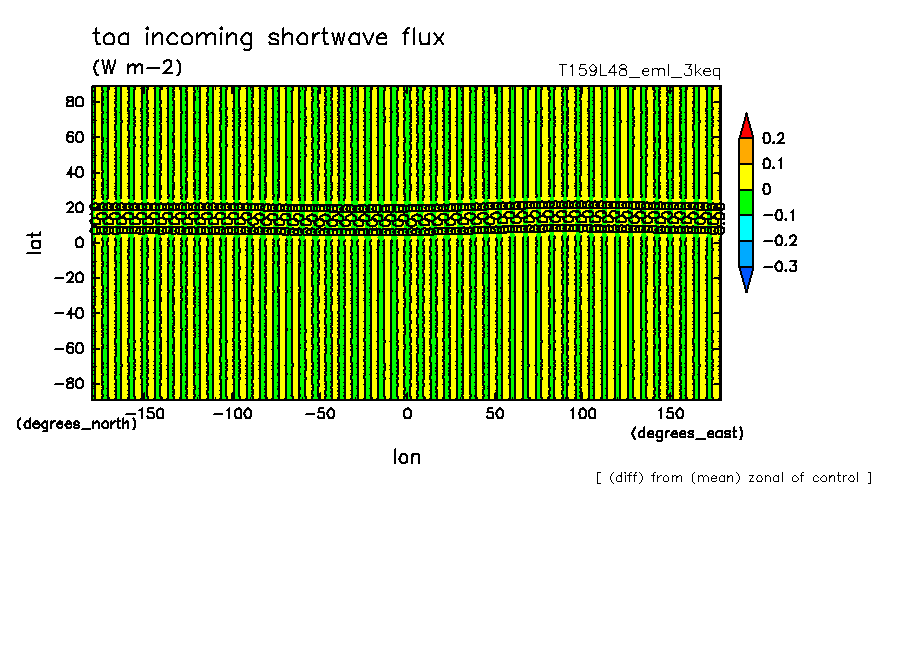Click the plot title 'toa incoming shortwave flux'
904x654 pixels.
pos(268,38)
